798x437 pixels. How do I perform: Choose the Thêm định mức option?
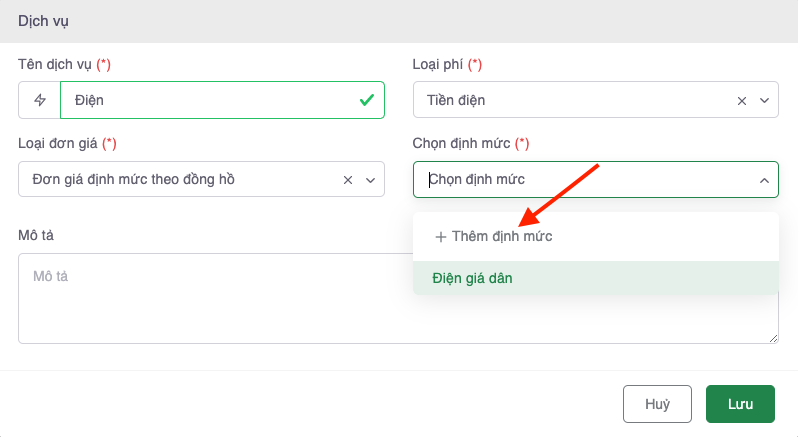pos(494,237)
